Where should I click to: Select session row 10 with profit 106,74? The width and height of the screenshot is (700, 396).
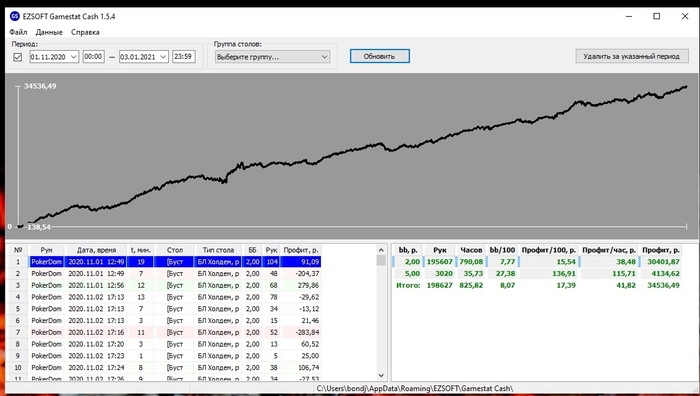(164, 367)
